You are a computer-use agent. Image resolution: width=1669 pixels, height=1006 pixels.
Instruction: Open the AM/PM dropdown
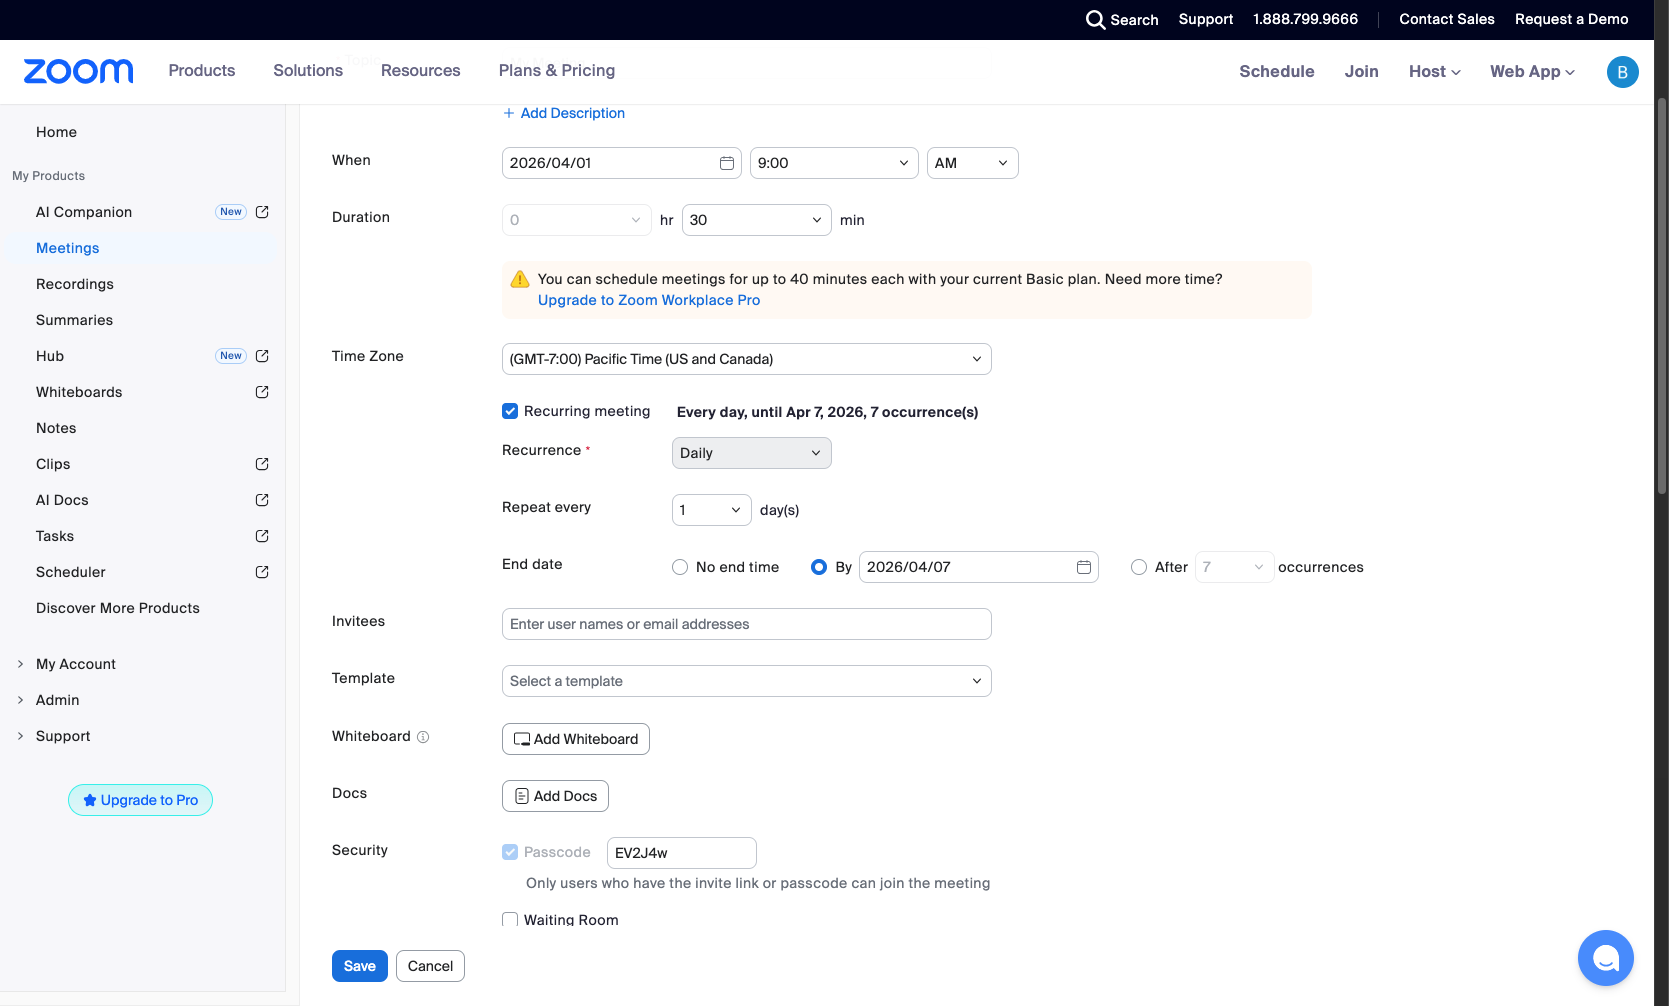click(973, 163)
